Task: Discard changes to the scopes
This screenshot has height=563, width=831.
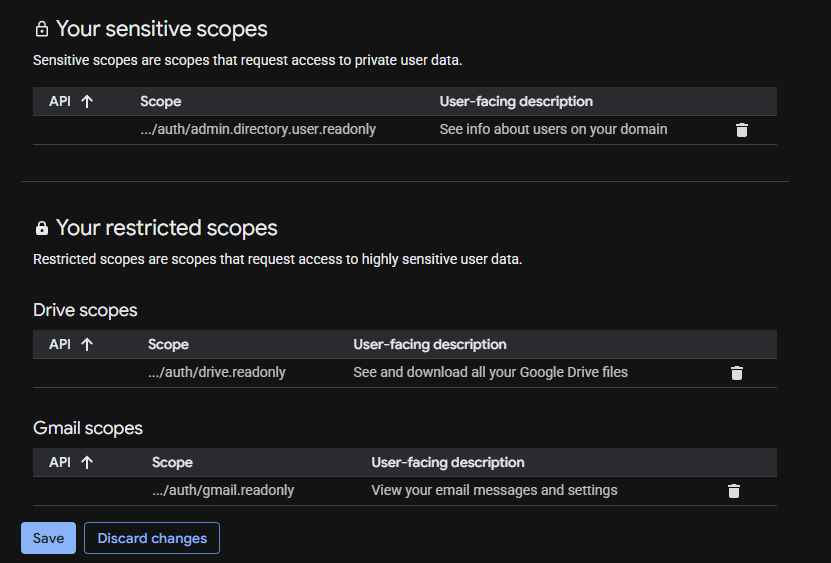Action: 152,538
